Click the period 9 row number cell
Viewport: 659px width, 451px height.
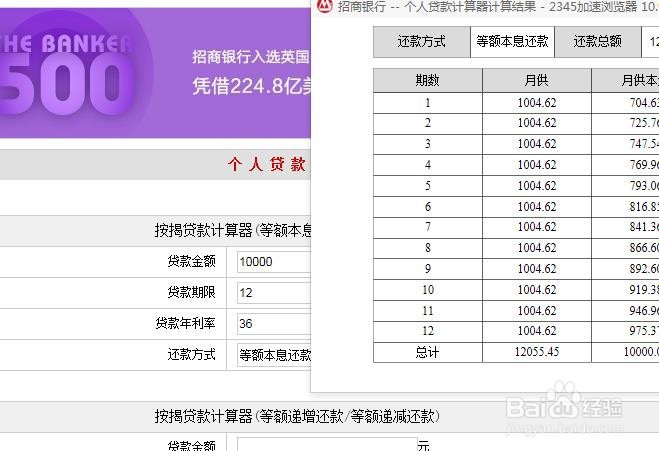click(x=427, y=269)
